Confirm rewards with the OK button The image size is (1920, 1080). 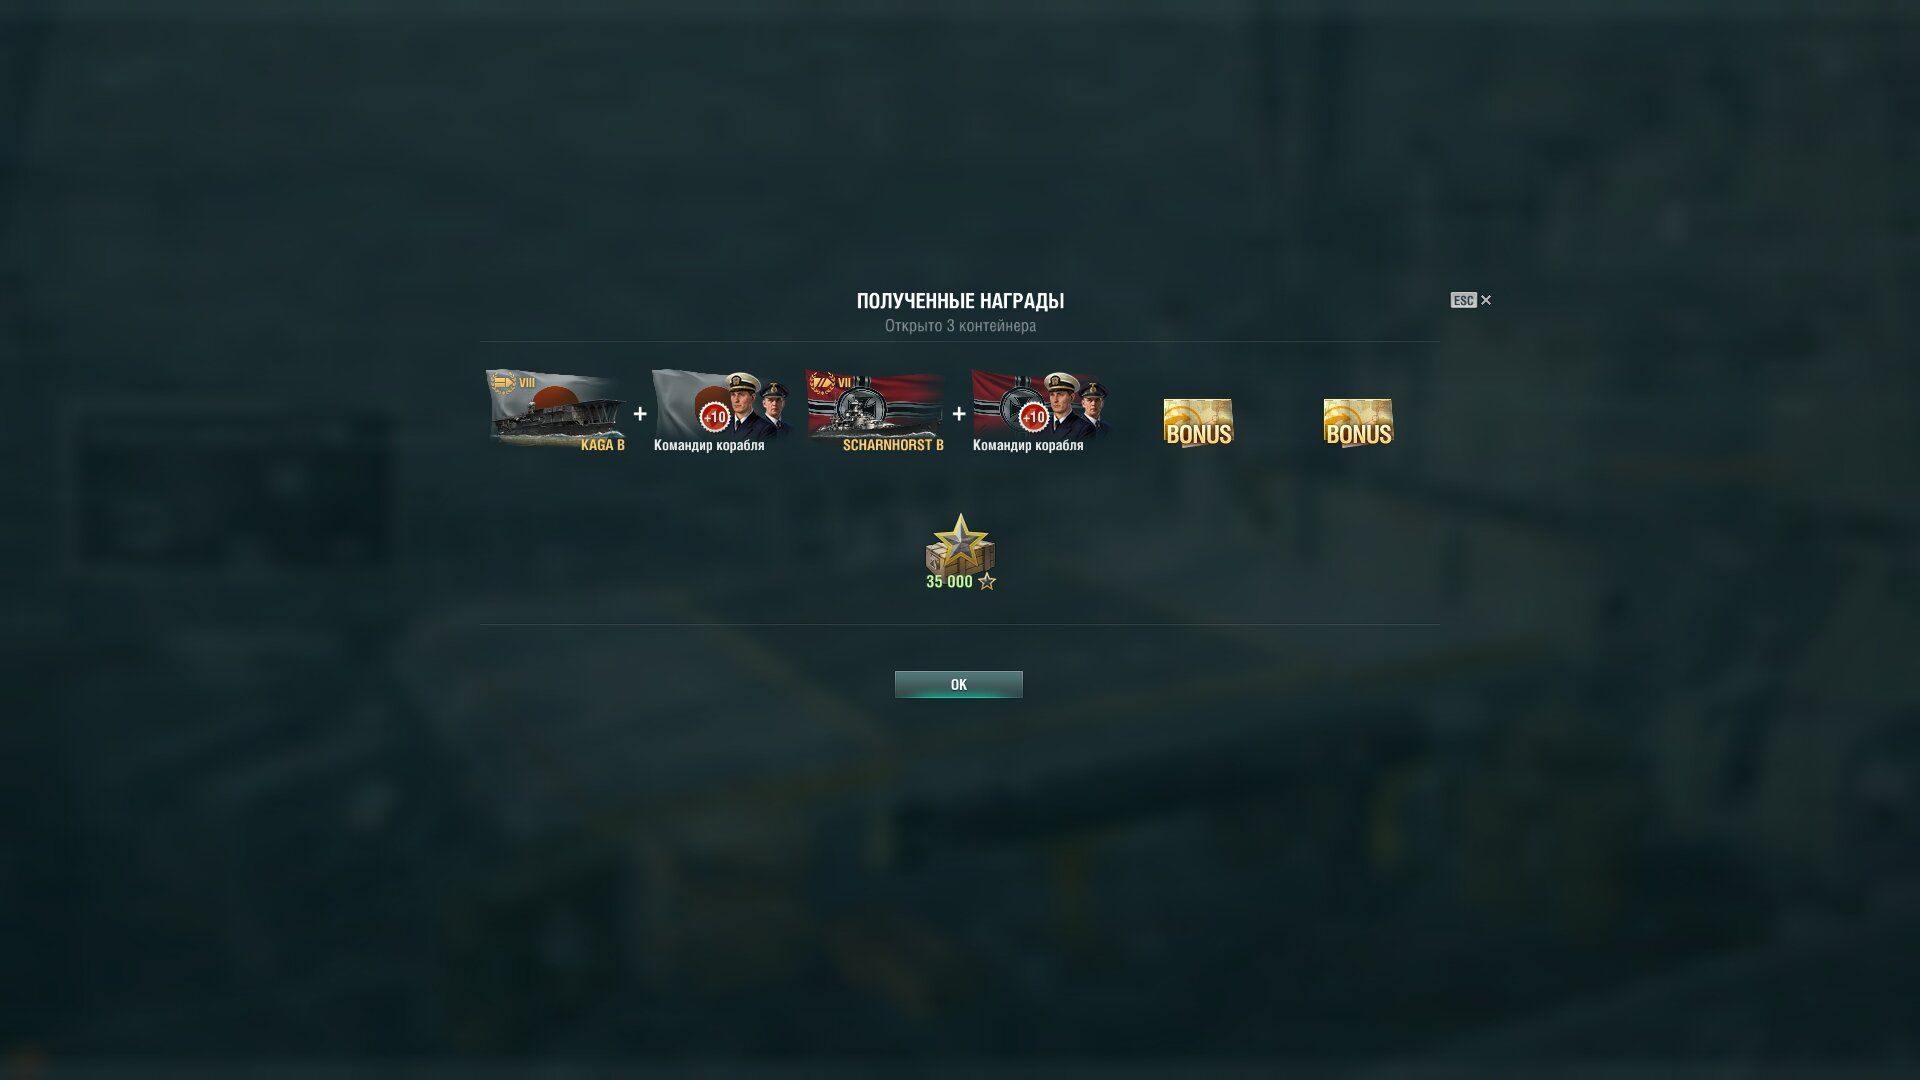click(x=958, y=684)
